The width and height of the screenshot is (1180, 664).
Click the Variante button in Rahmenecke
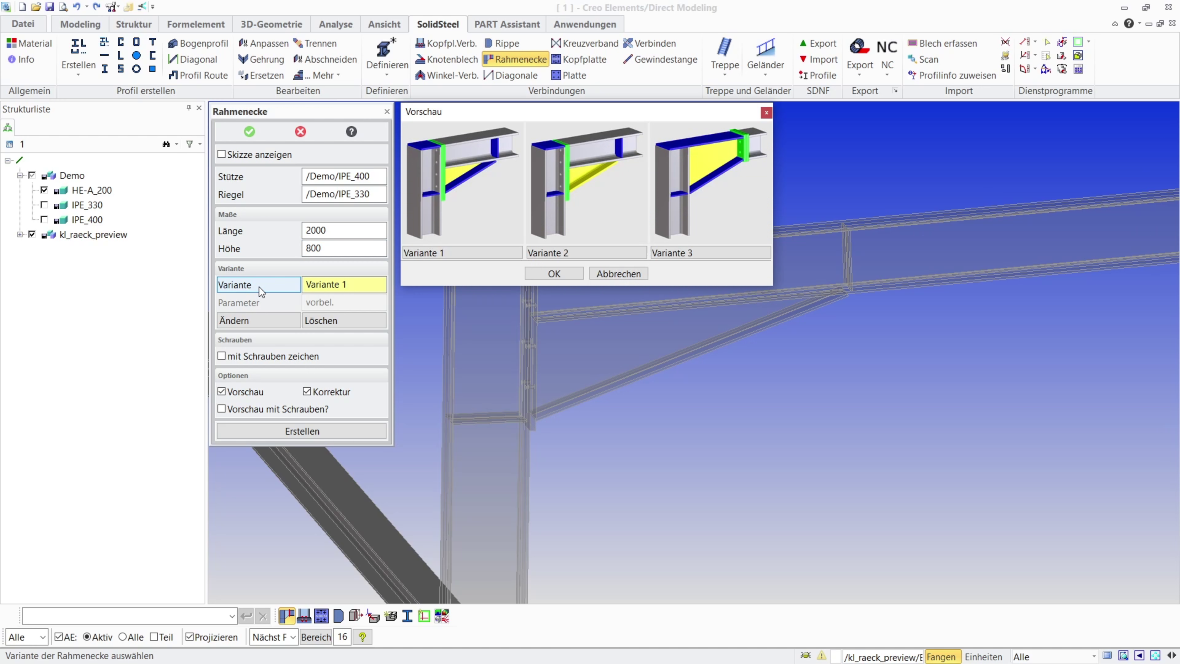pyautogui.click(x=258, y=285)
